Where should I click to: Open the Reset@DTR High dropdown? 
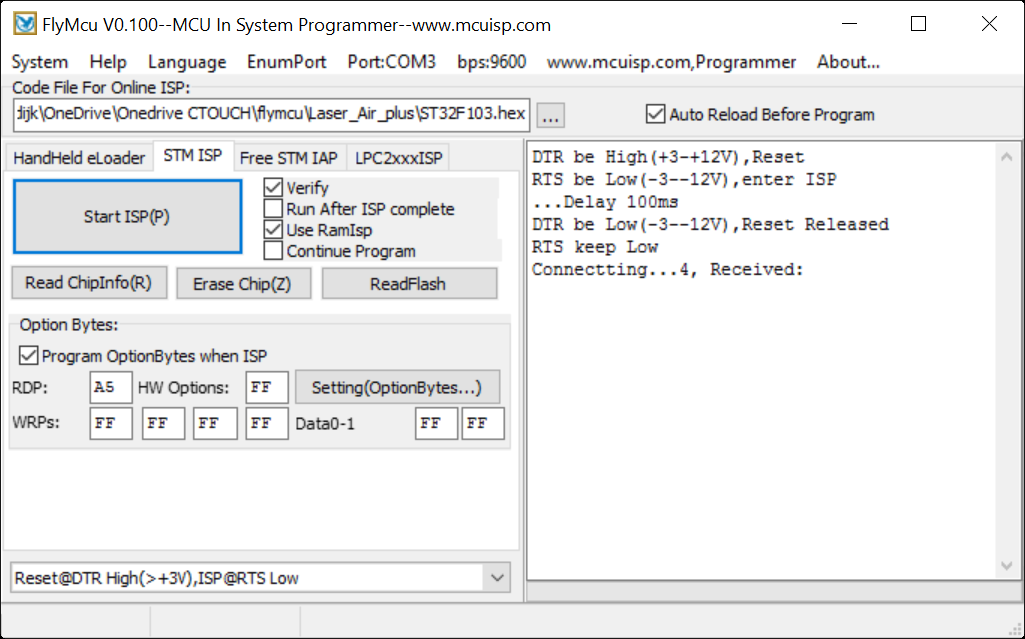tap(496, 577)
